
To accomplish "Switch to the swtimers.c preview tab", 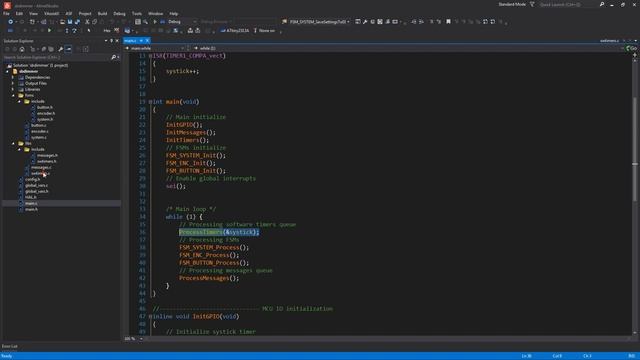I will [609, 41].
